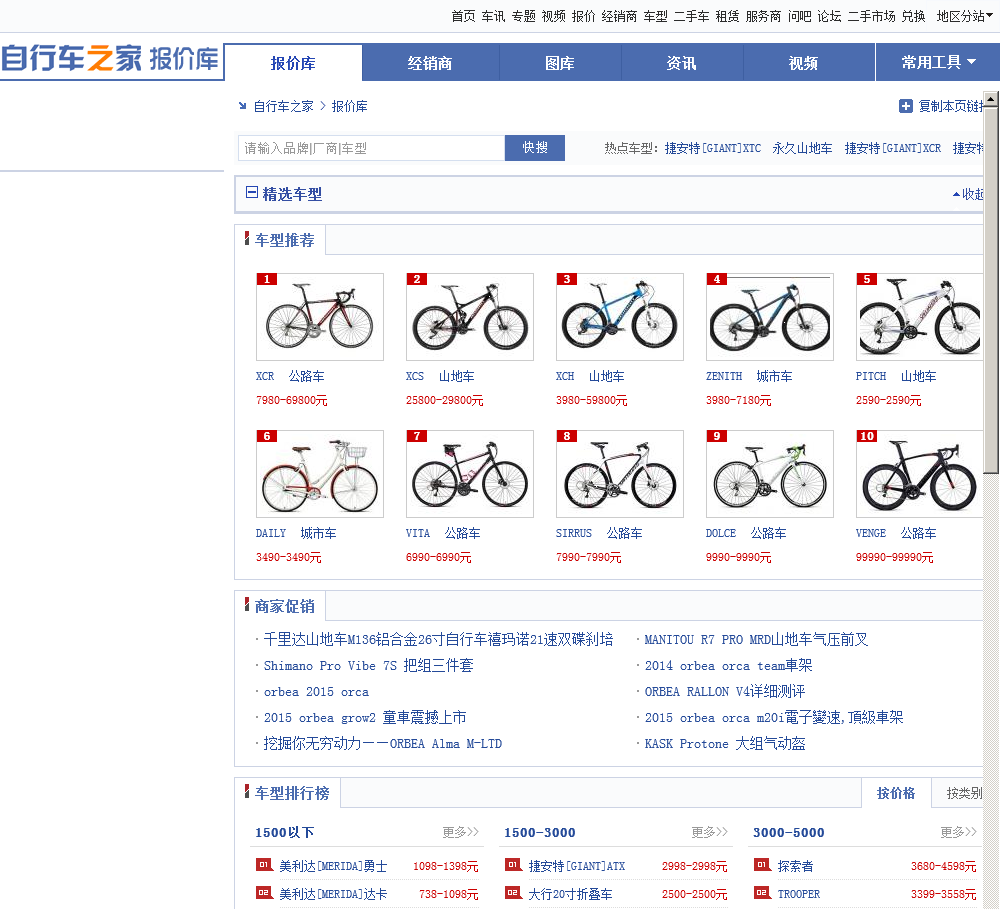Open the PITCH white mountain bike thumbnail
The image size is (1000, 909).
coord(919,317)
